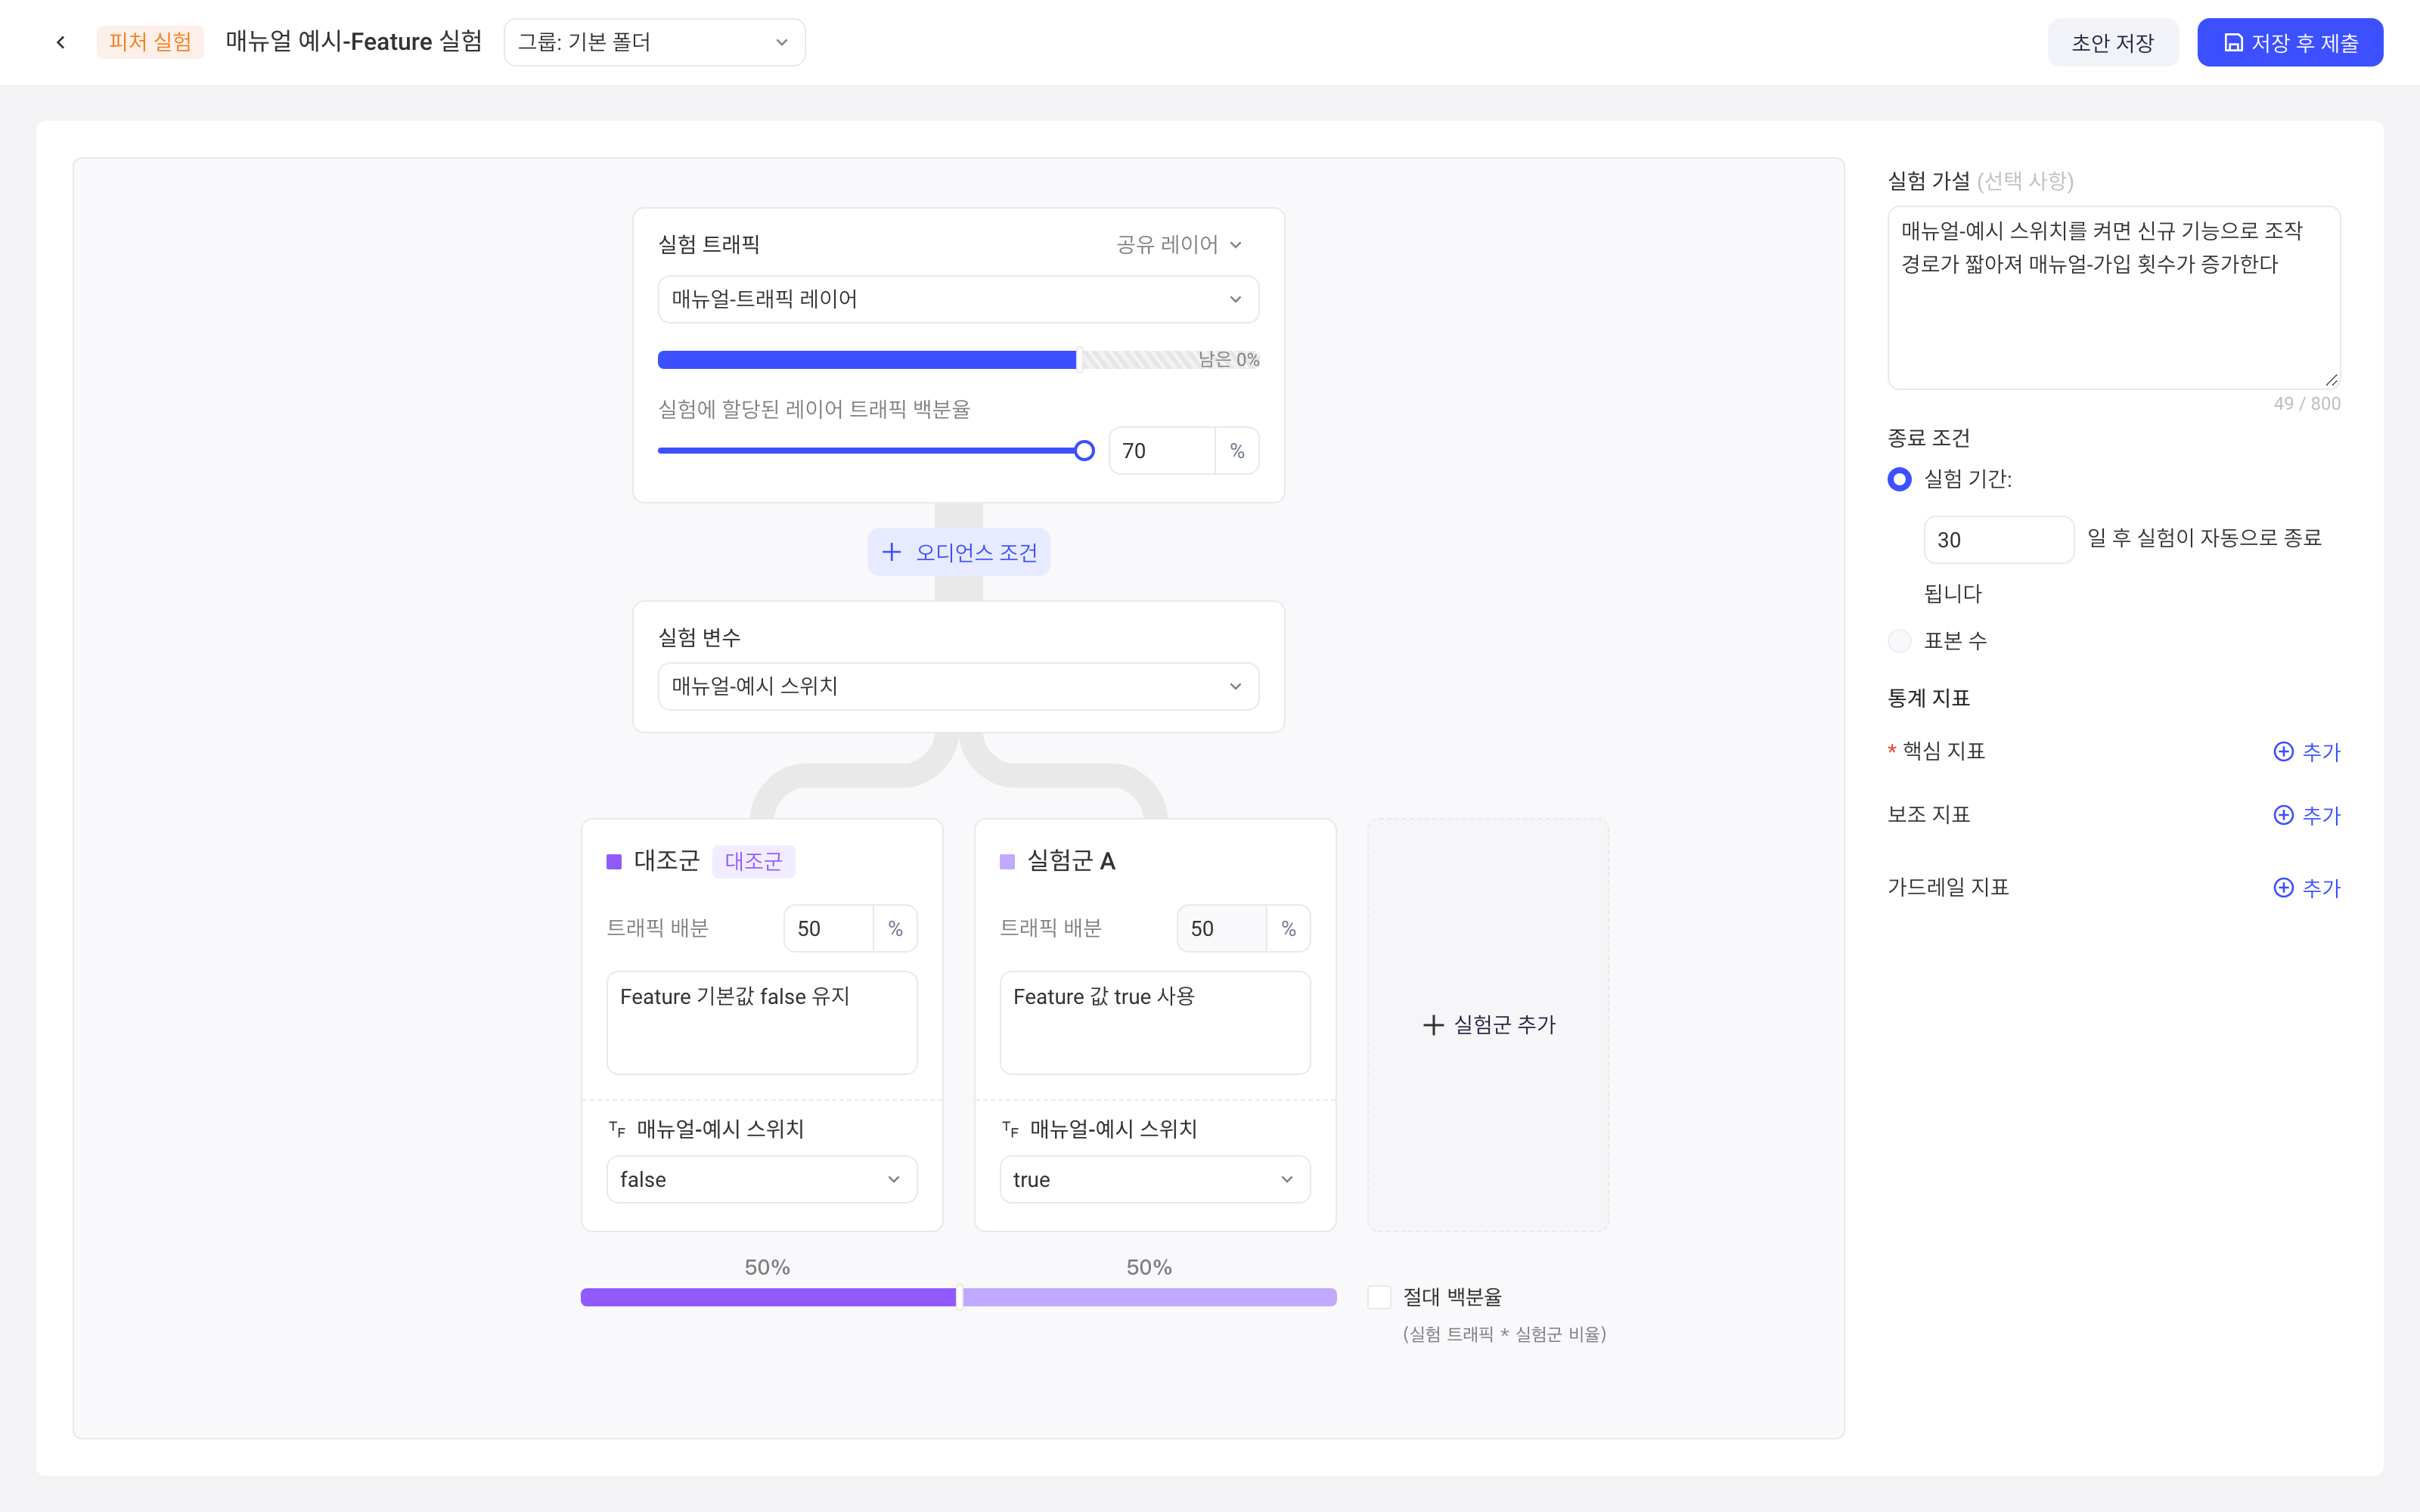Click the Feature 기본값 false 유지 description box

pyautogui.click(x=761, y=1022)
